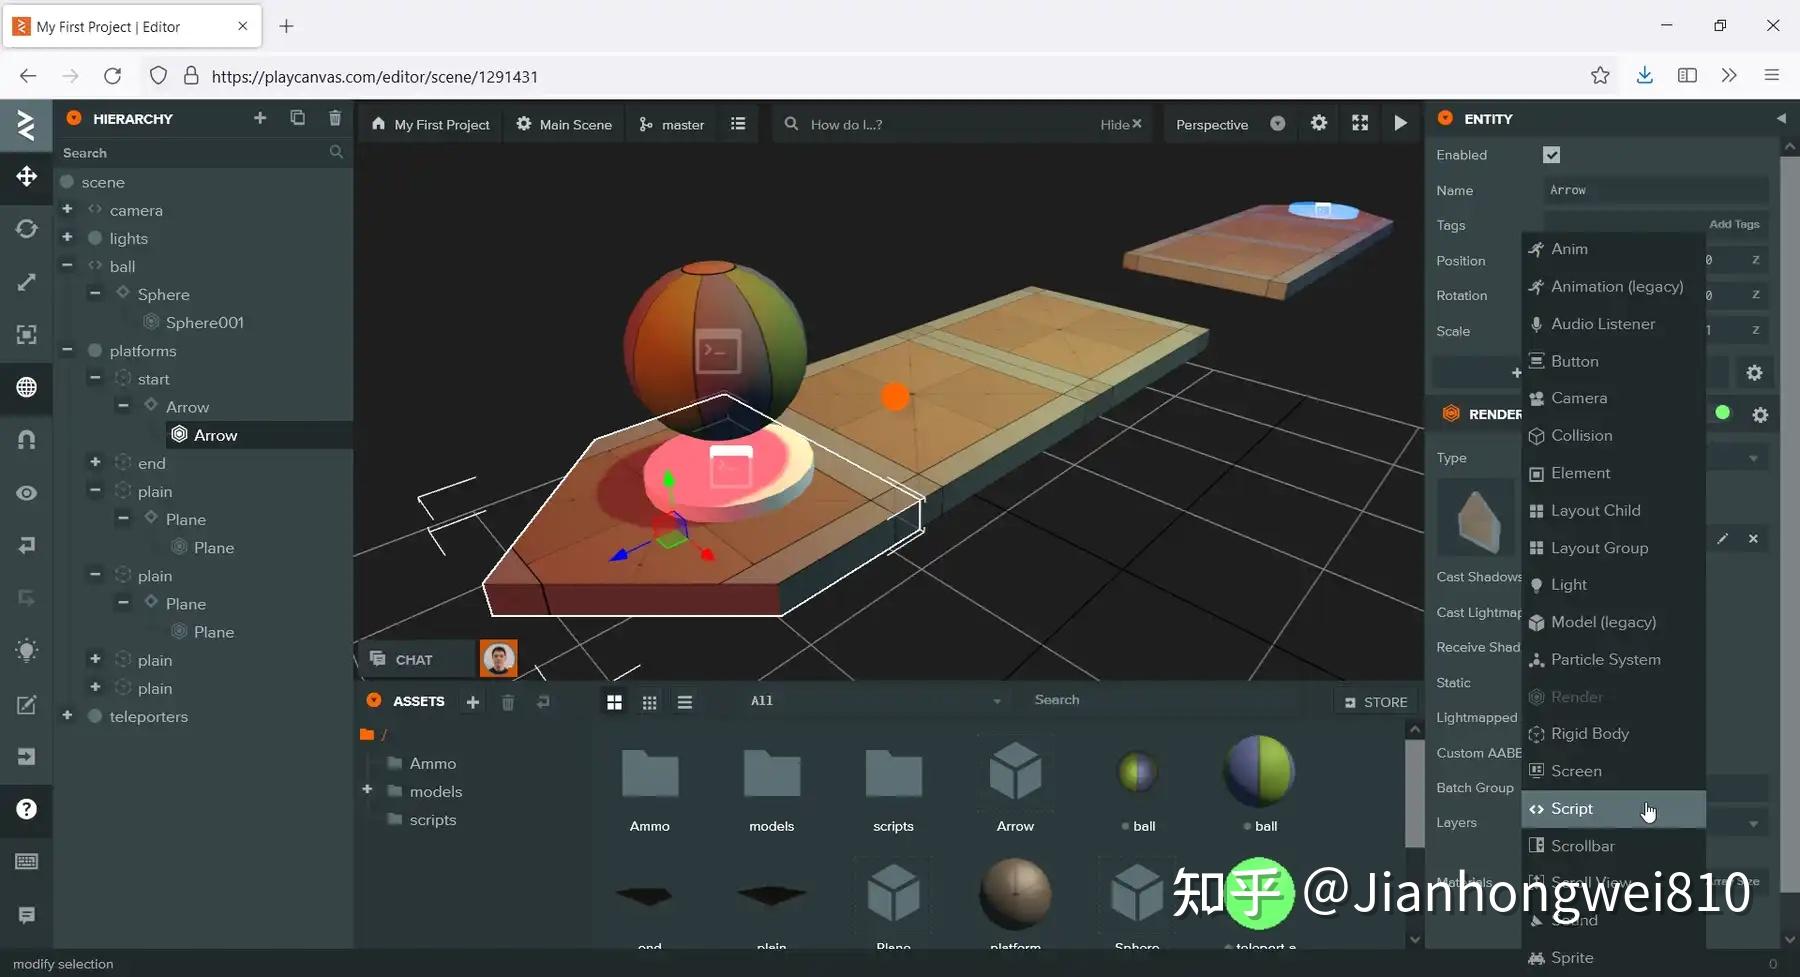1800x977 pixels.
Task: Switch assets to large grid view
Action: 614,703
